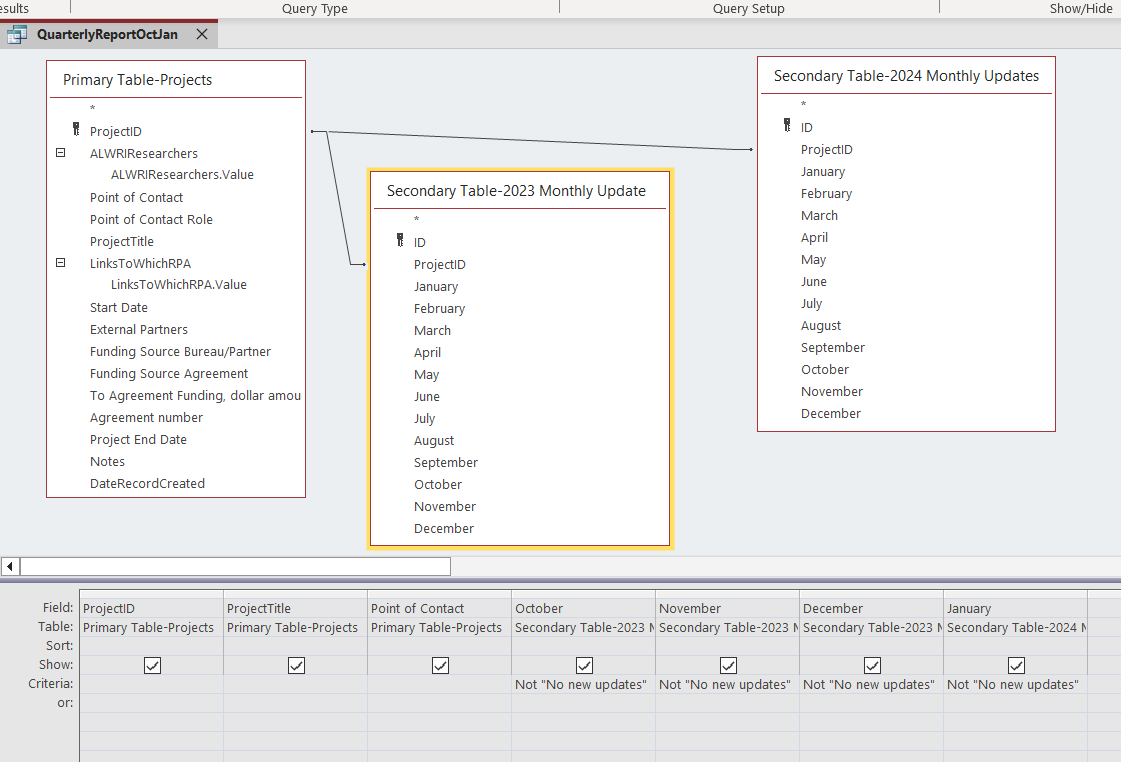
Task: Select the Primary Table-Projects title bar
Action: [x=176, y=80]
